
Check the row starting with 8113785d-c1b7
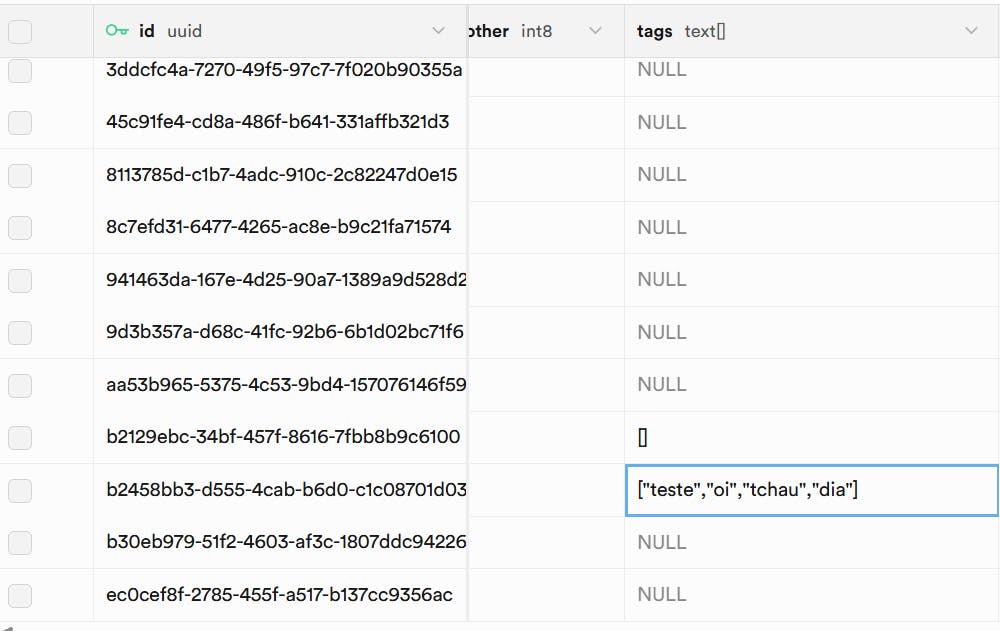[x=20, y=175]
